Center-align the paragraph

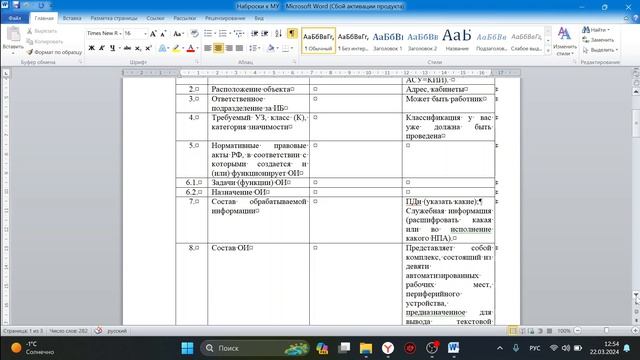(x=218, y=49)
